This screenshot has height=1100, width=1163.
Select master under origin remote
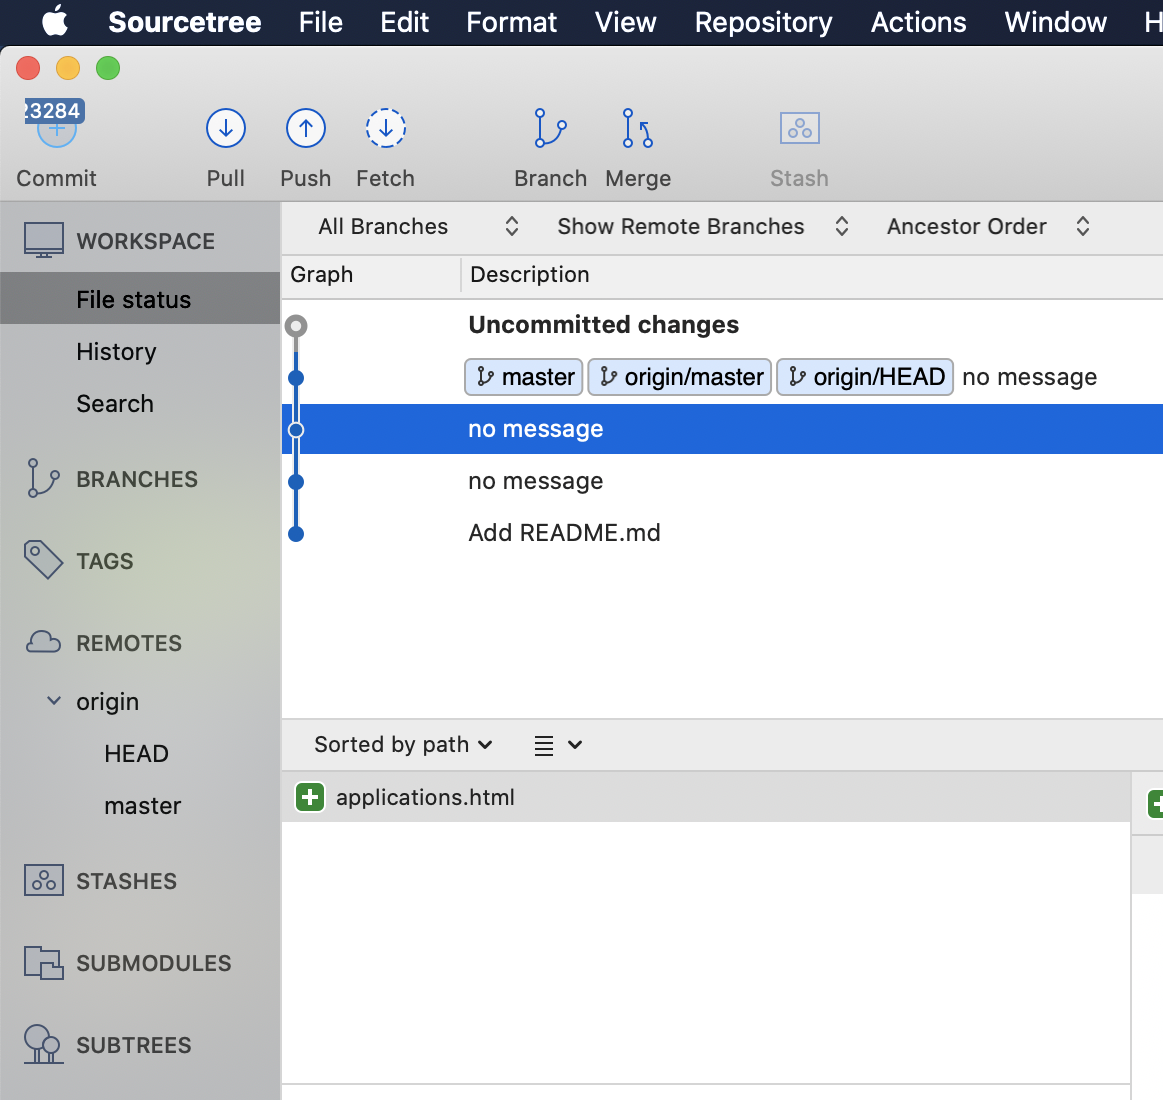tap(142, 806)
